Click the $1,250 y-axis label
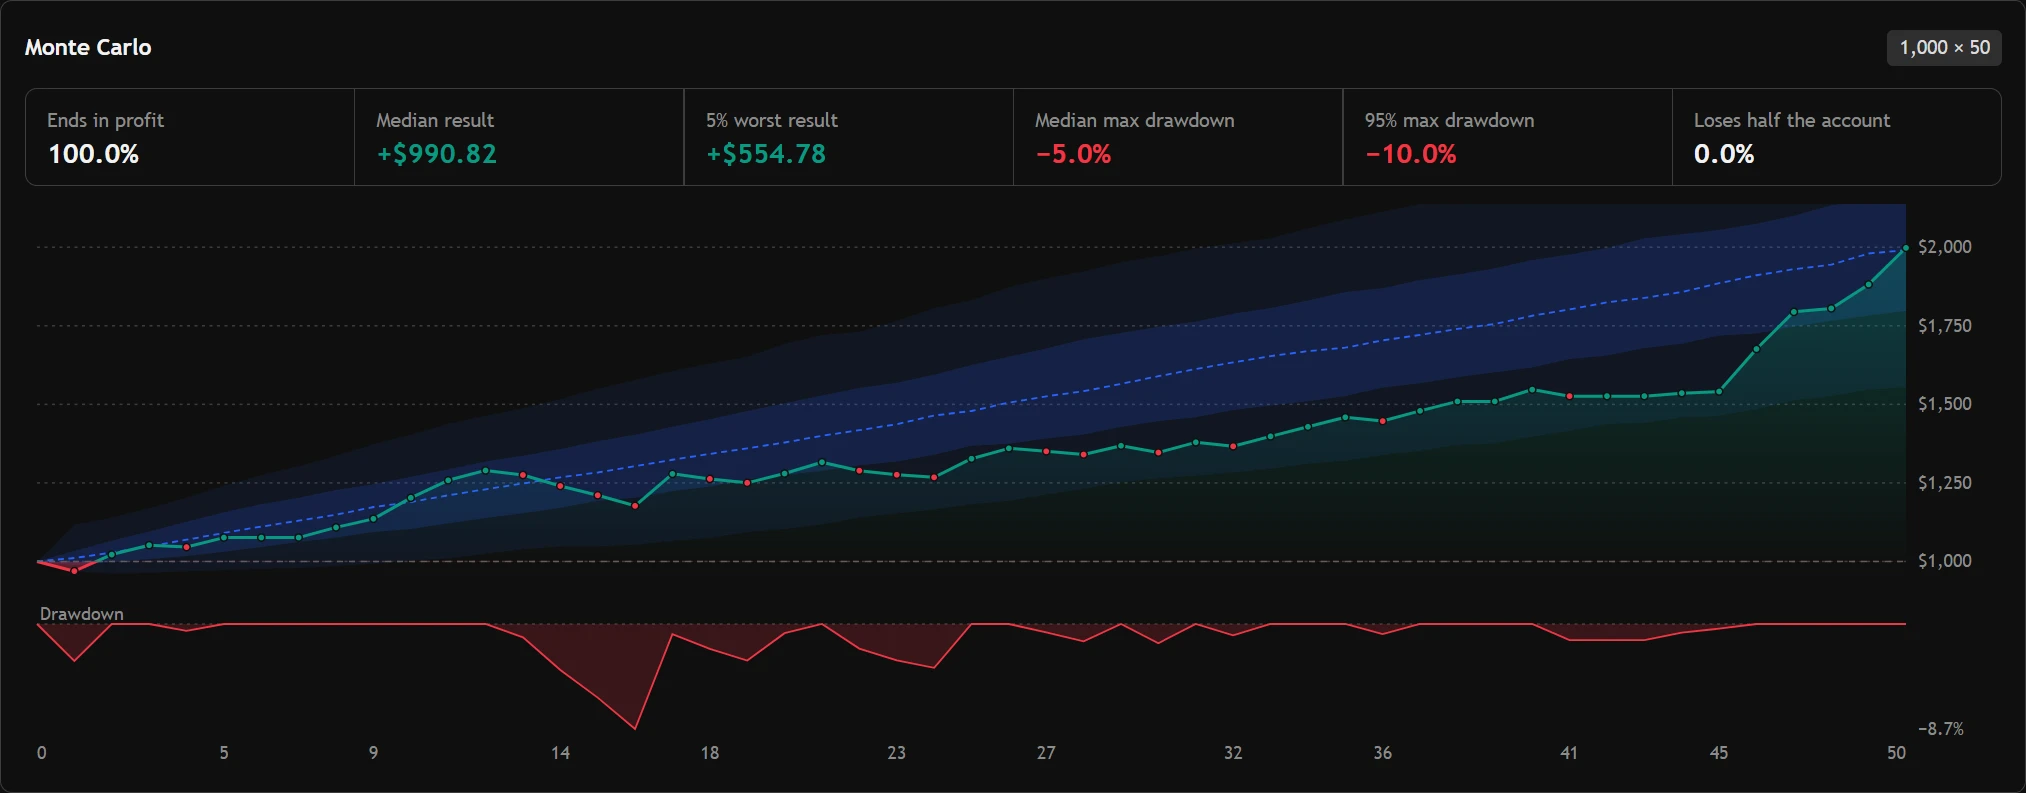Image resolution: width=2026 pixels, height=793 pixels. click(x=1944, y=483)
